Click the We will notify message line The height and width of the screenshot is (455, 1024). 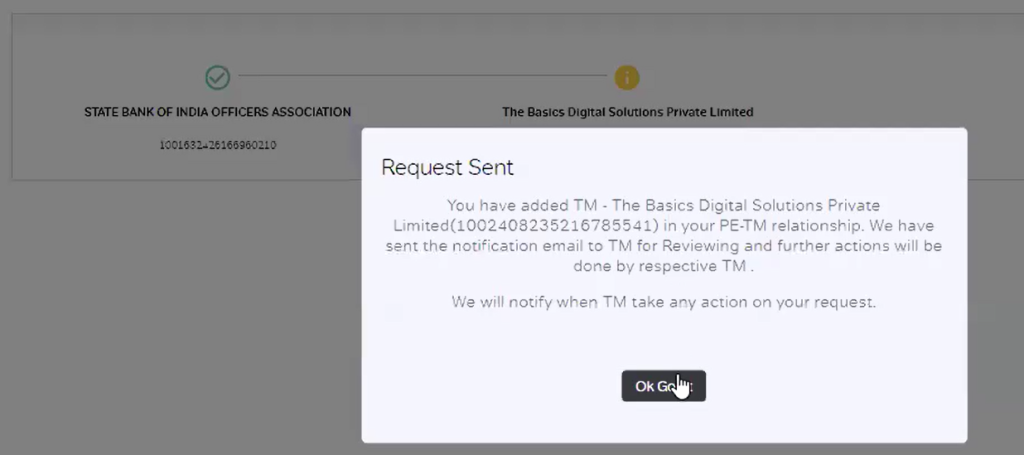(664, 302)
